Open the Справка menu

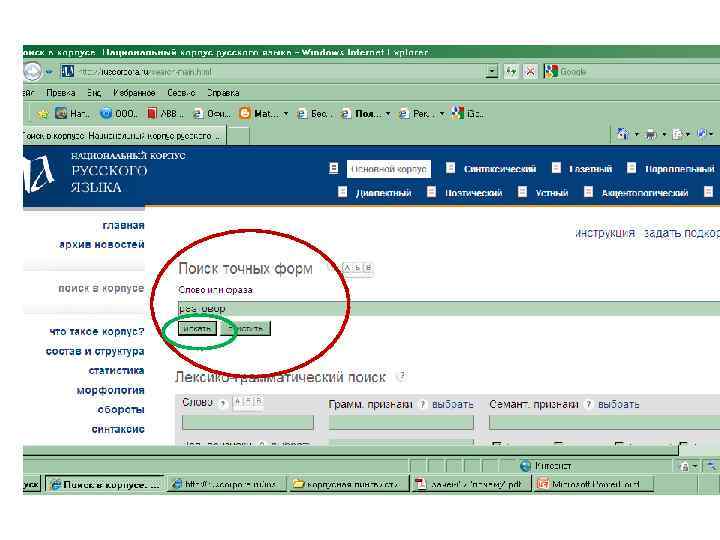point(223,93)
